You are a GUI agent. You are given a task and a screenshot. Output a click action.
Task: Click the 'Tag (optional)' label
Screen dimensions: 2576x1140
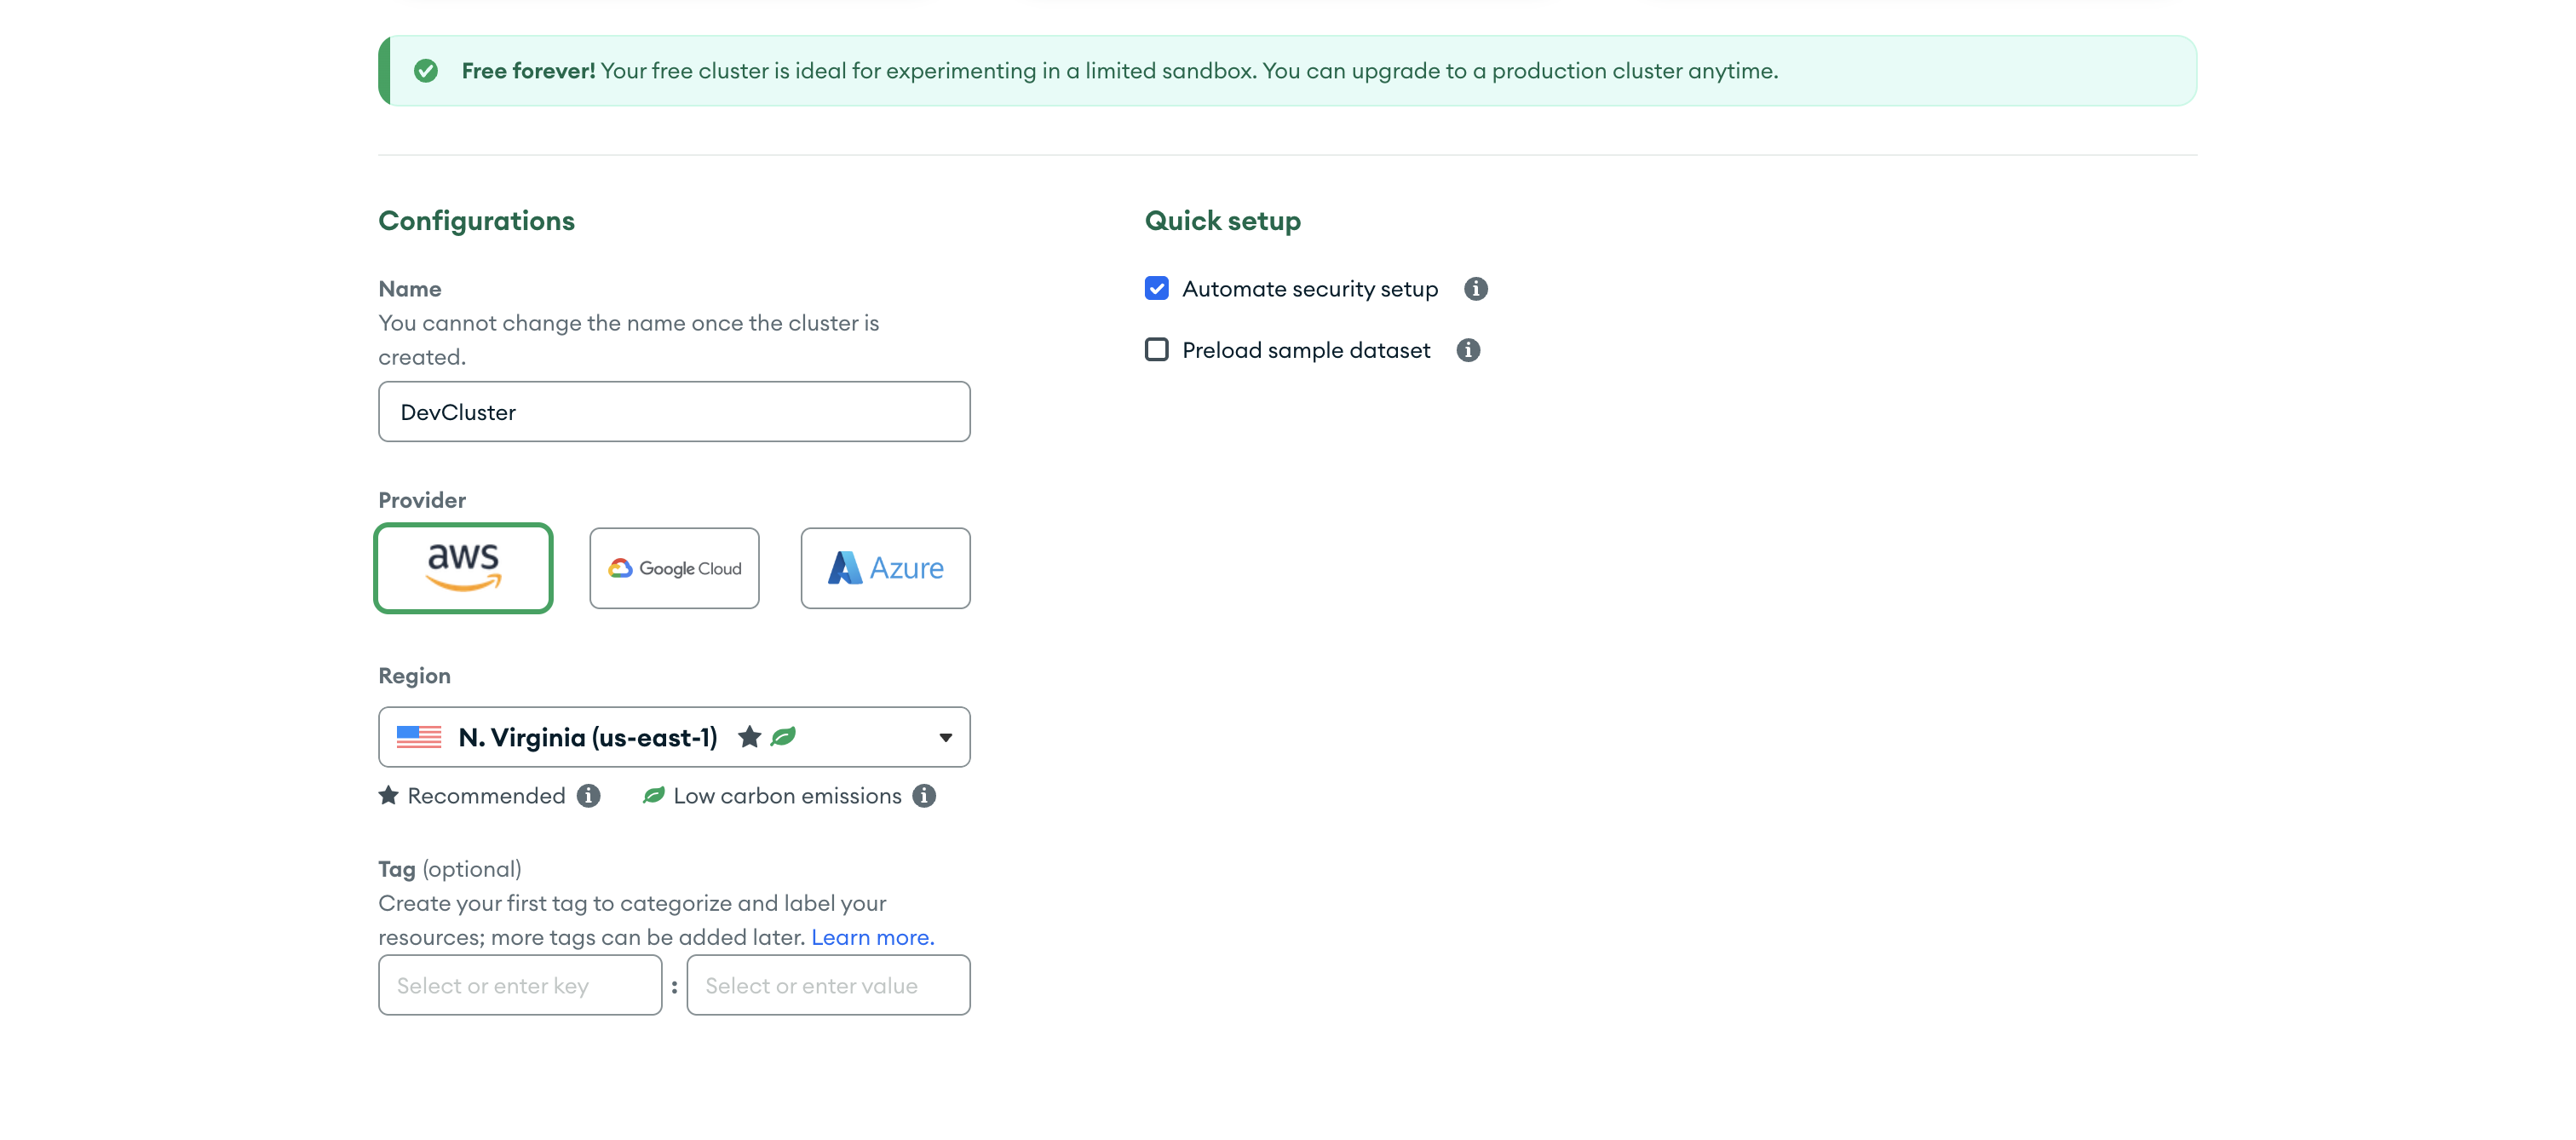tap(450, 869)
